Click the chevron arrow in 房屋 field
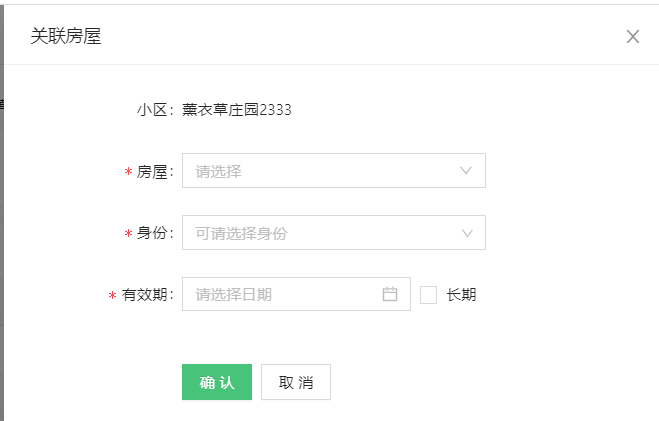659x421 pixels. (466, 171)
